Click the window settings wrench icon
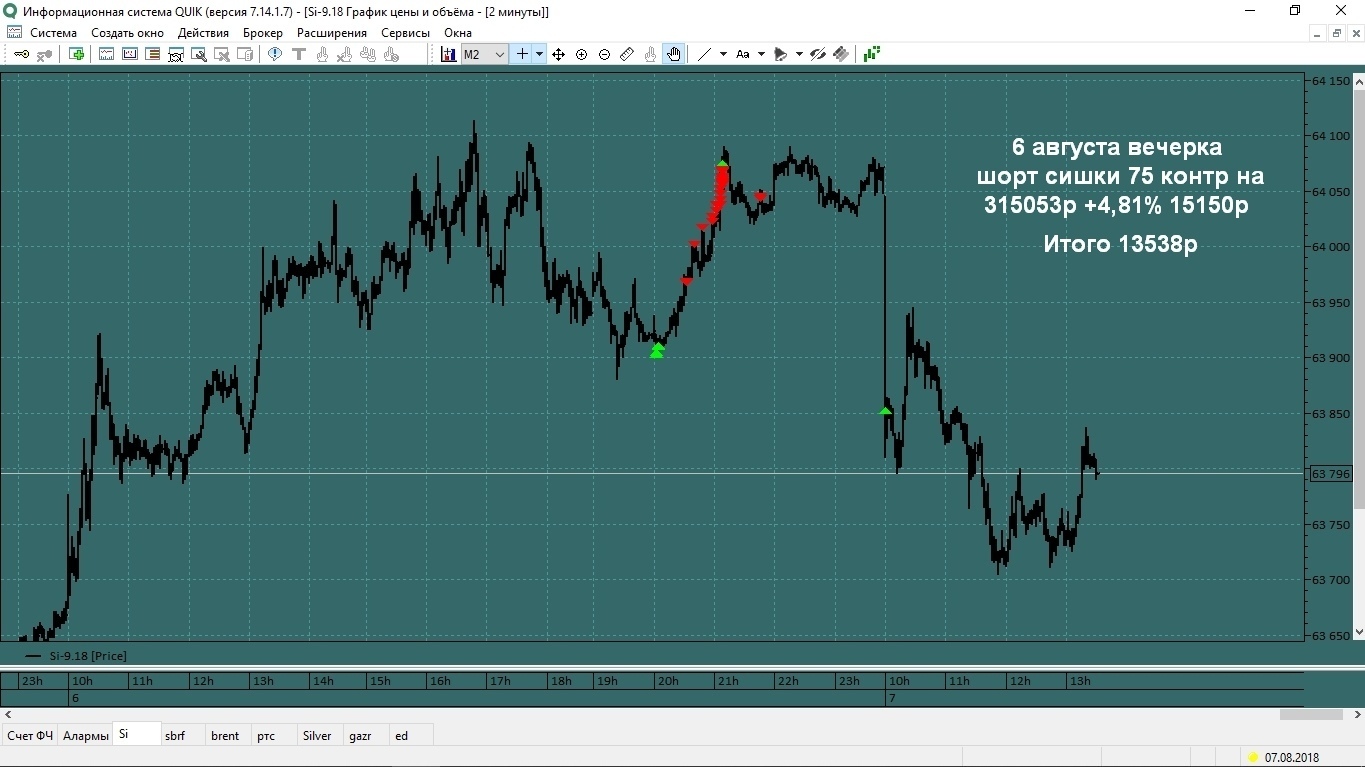This screenshot has height=767, width=1365. pyautogui.click(x=198, y=54)
